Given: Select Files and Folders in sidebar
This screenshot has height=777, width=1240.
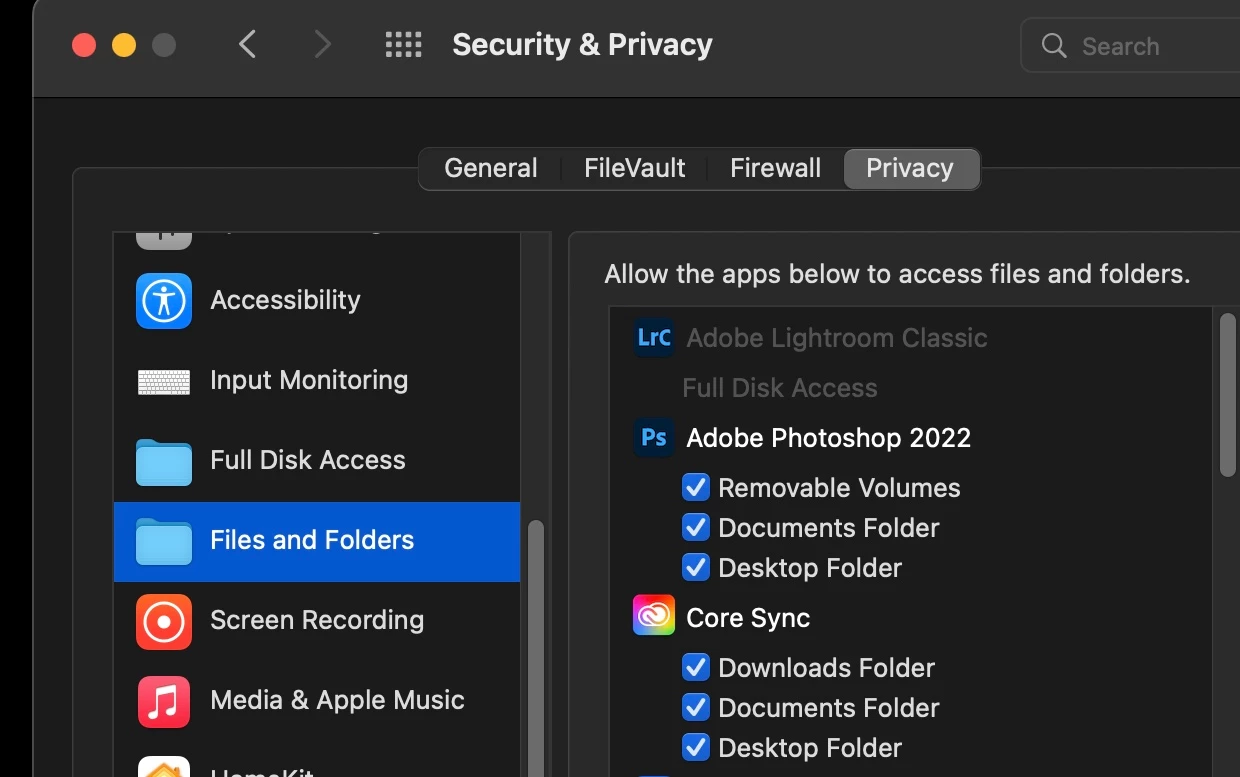Looking at the screenshot, I should click(312, 541).
